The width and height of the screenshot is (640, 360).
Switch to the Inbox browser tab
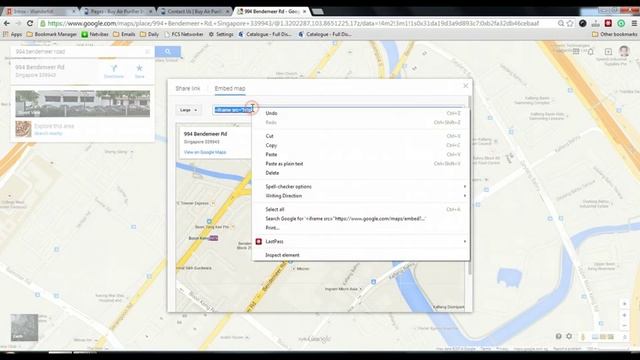pyautogui.click(x=41, y=11)
